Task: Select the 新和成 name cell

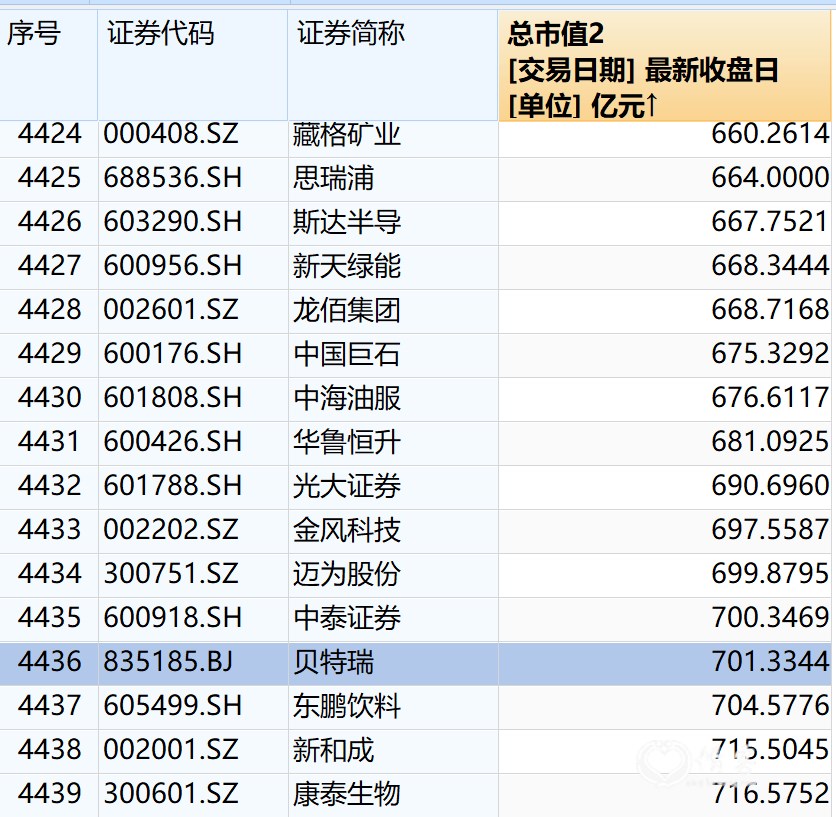Action: 393,751
